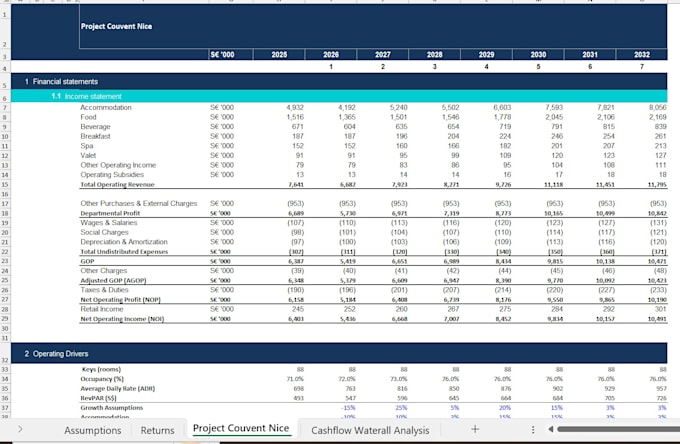Select the 2028 year header cell
The image size is (680, 444).
[435, 55]
